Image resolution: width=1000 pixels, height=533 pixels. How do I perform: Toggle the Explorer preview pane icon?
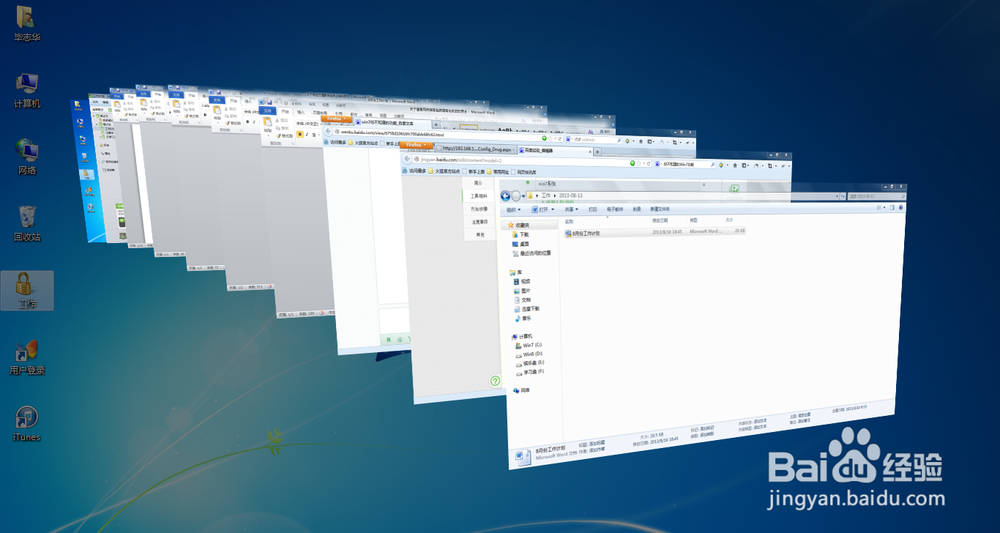point(892,207)
